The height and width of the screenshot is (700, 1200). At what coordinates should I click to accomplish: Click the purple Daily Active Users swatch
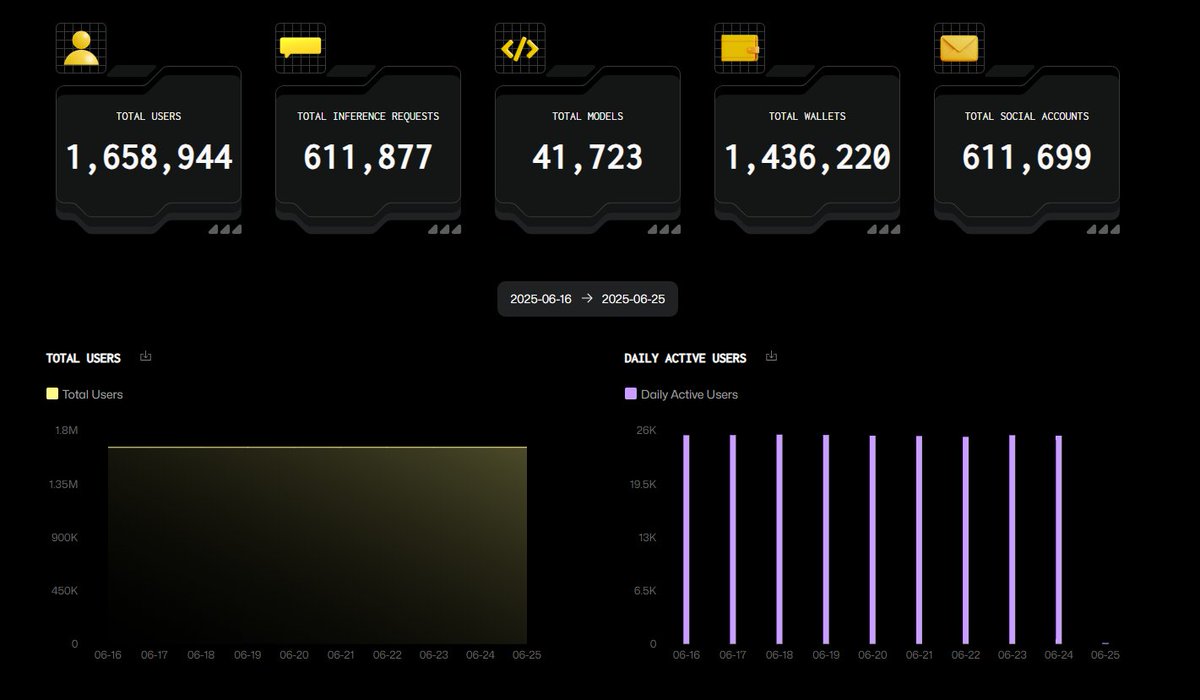click(x=630, y=394)
